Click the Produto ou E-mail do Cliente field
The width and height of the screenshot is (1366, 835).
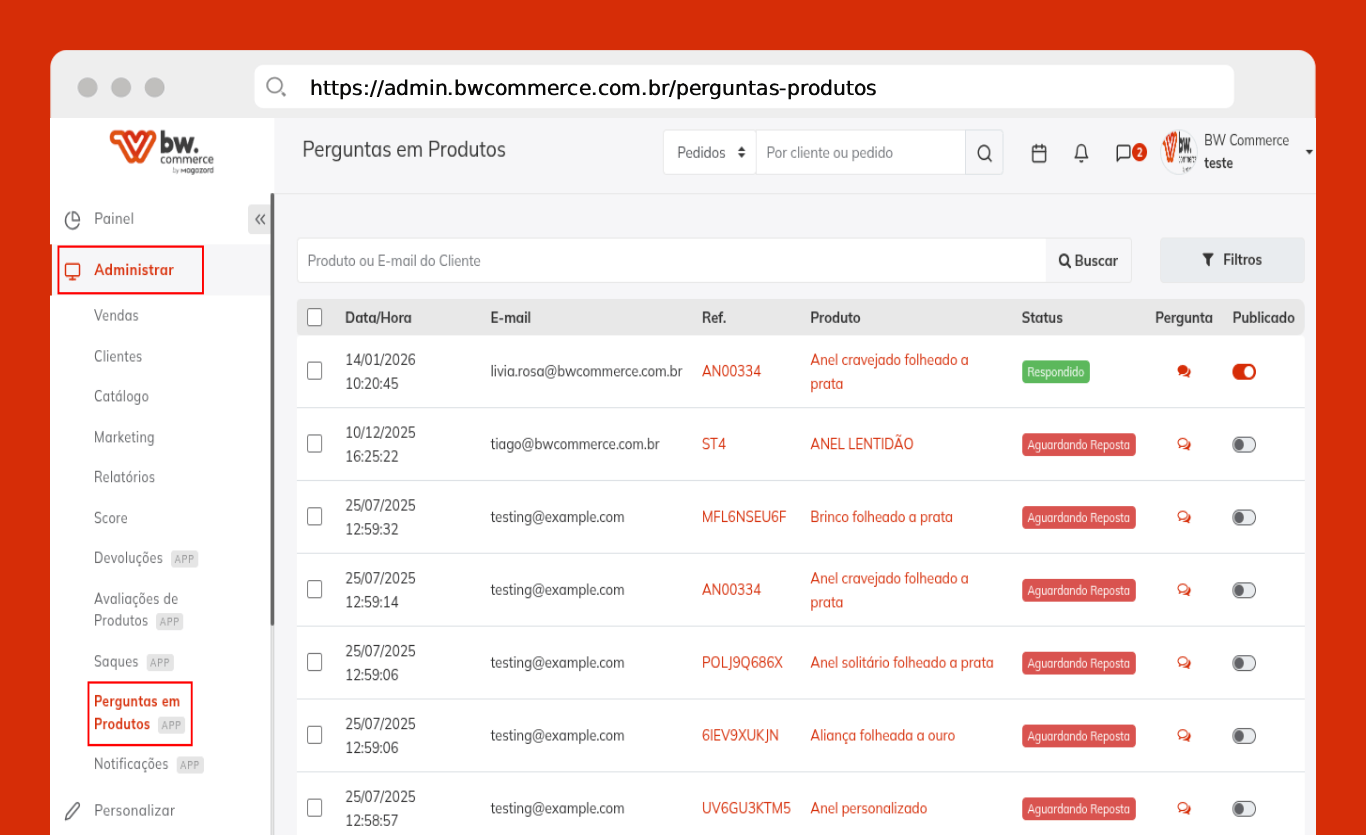671,261
